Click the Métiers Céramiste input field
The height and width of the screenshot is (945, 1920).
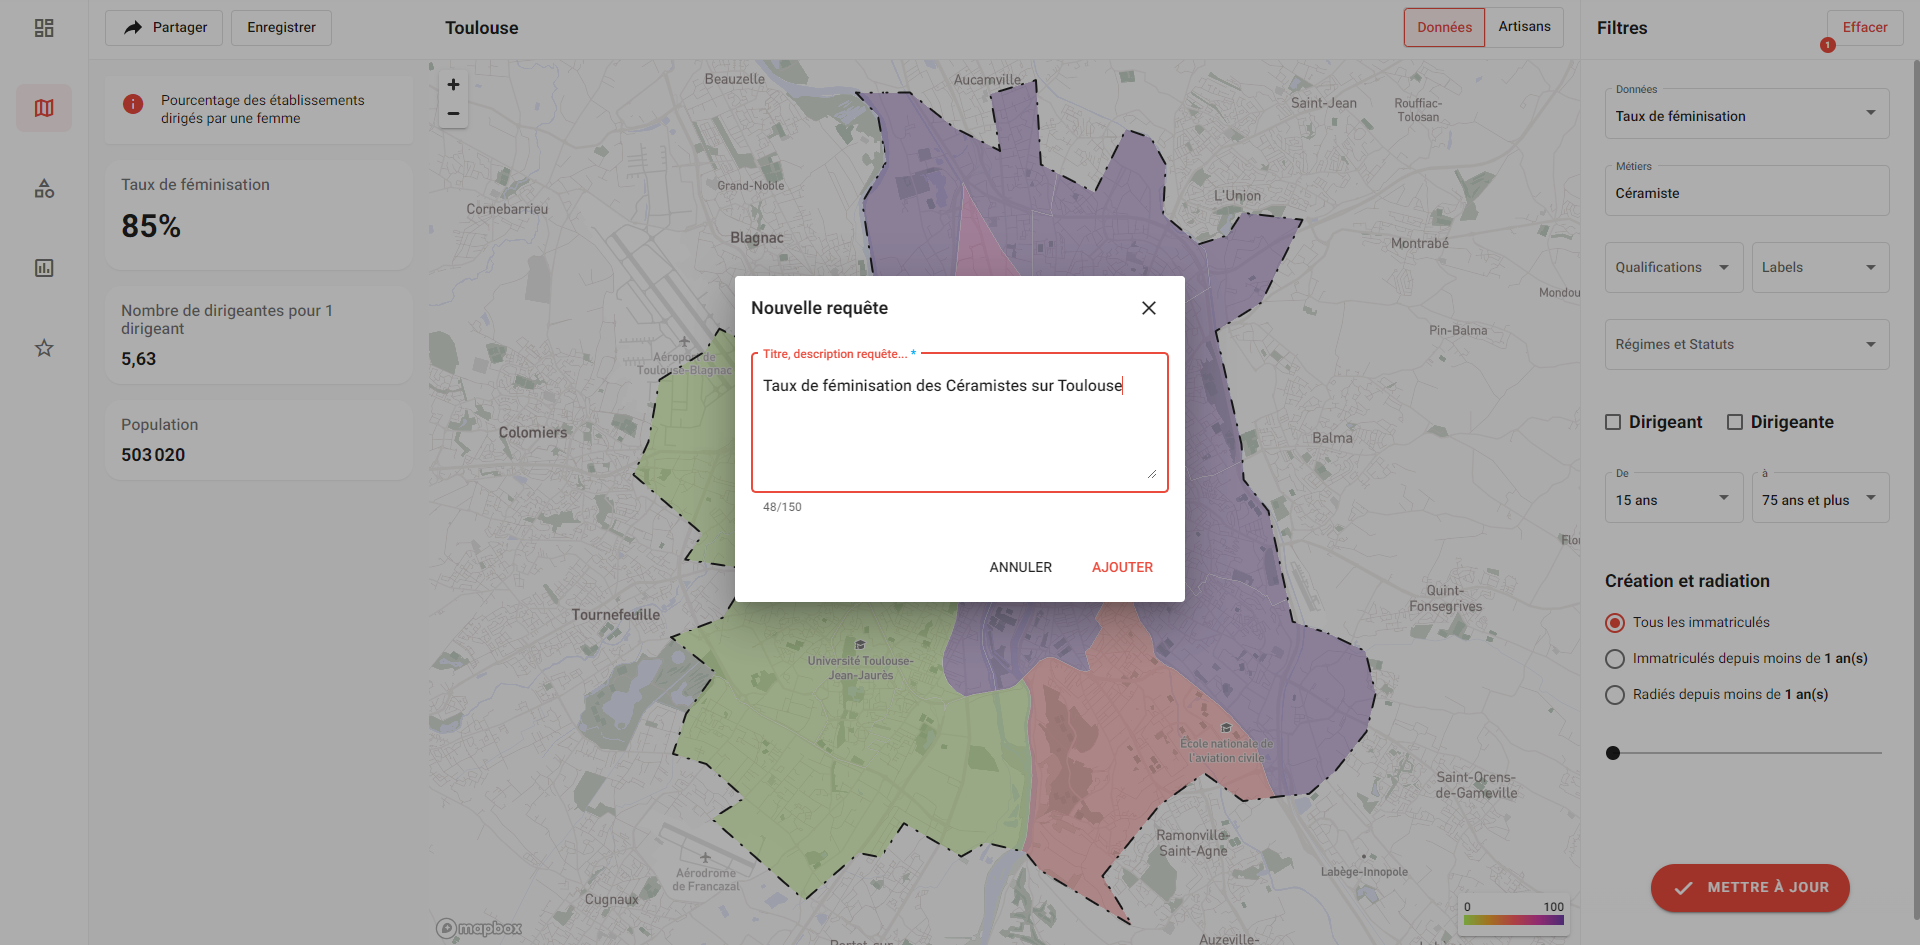1747,191
